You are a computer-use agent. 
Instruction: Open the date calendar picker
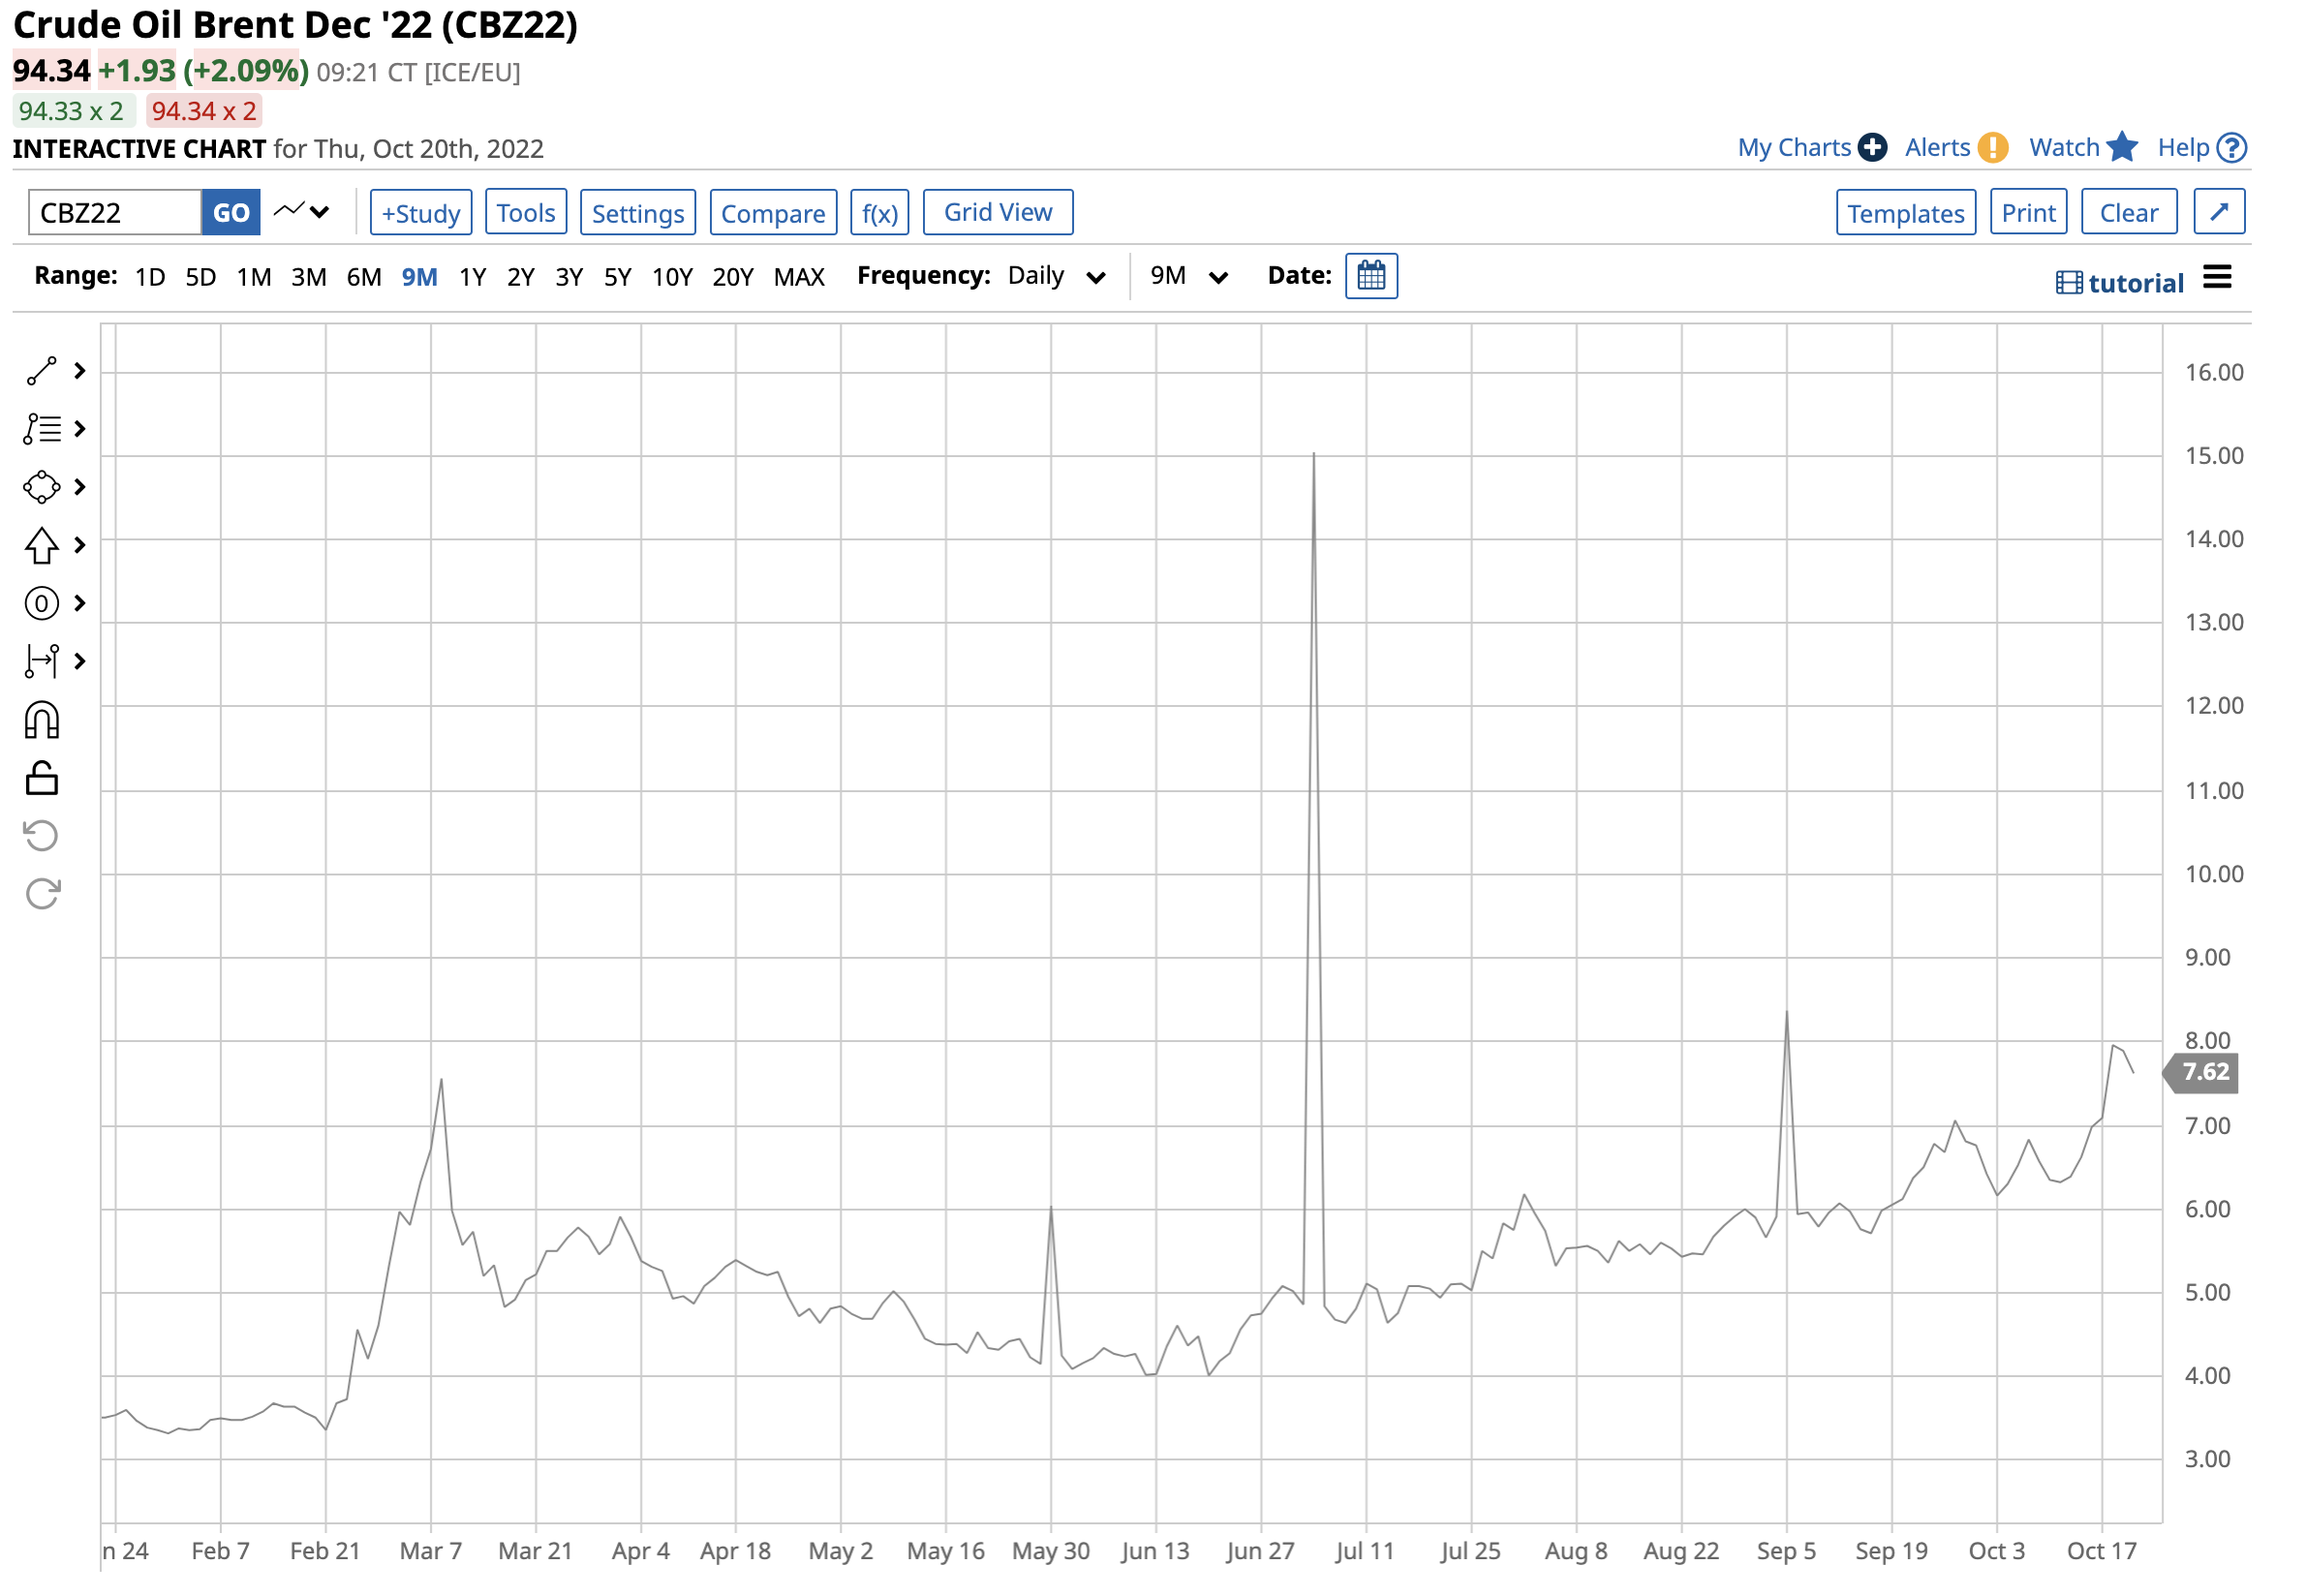click(x=1371, y=276)
